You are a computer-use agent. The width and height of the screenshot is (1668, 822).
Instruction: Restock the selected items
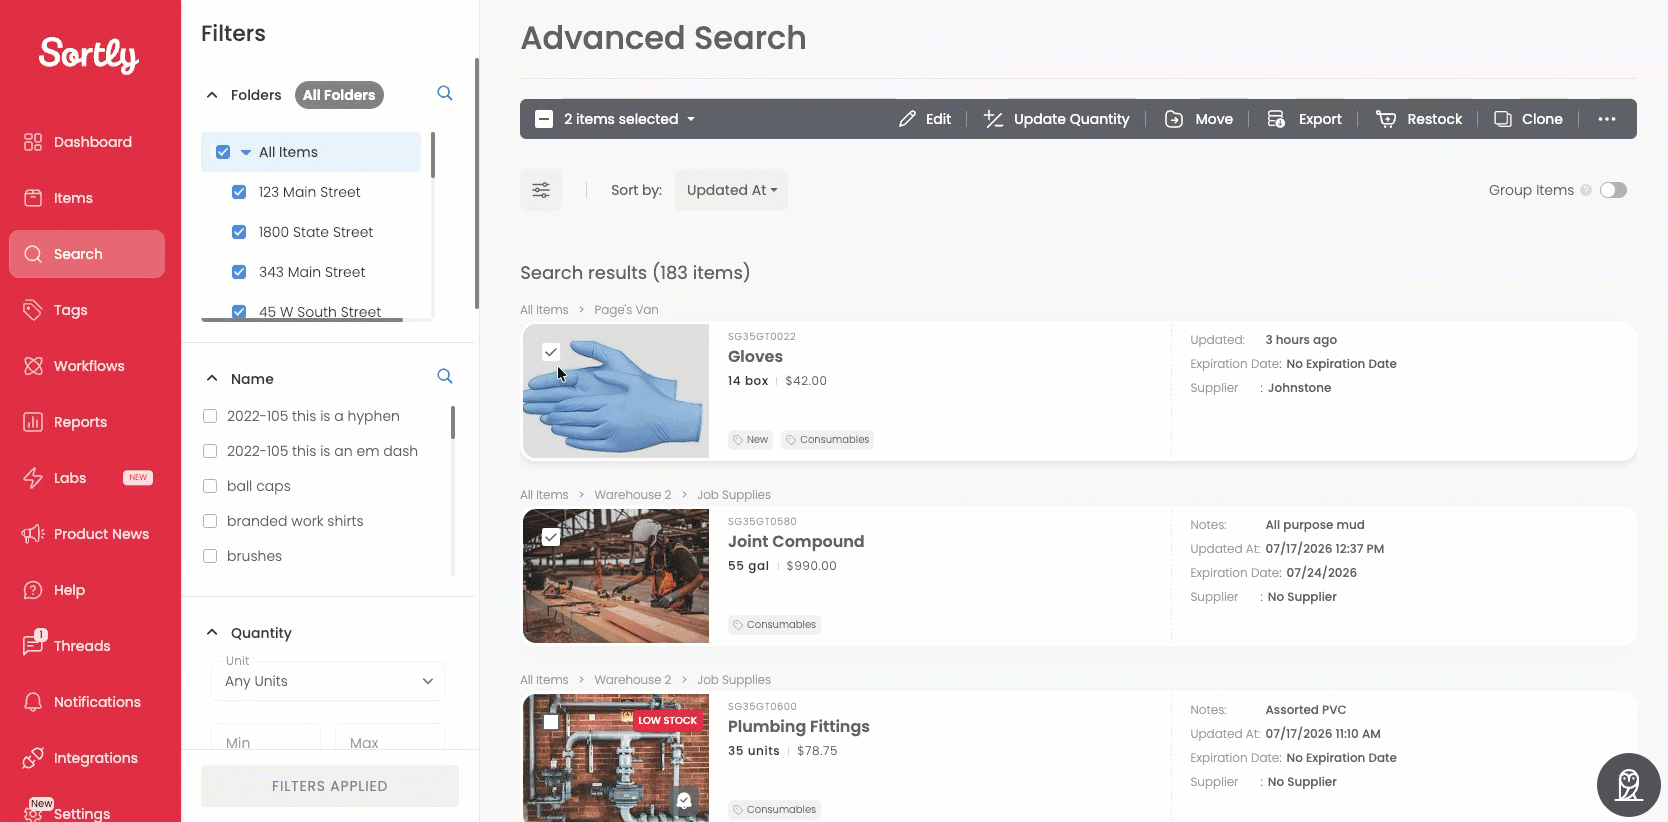point(1419,119)
